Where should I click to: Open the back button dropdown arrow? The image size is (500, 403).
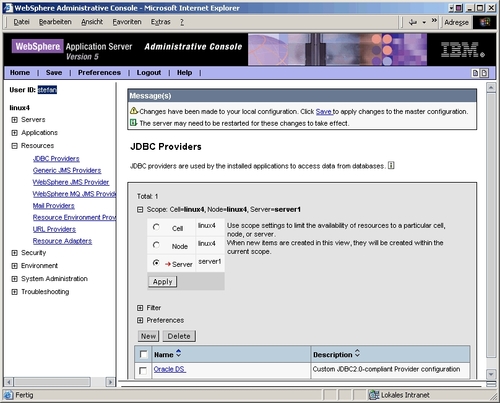(424, 22)
